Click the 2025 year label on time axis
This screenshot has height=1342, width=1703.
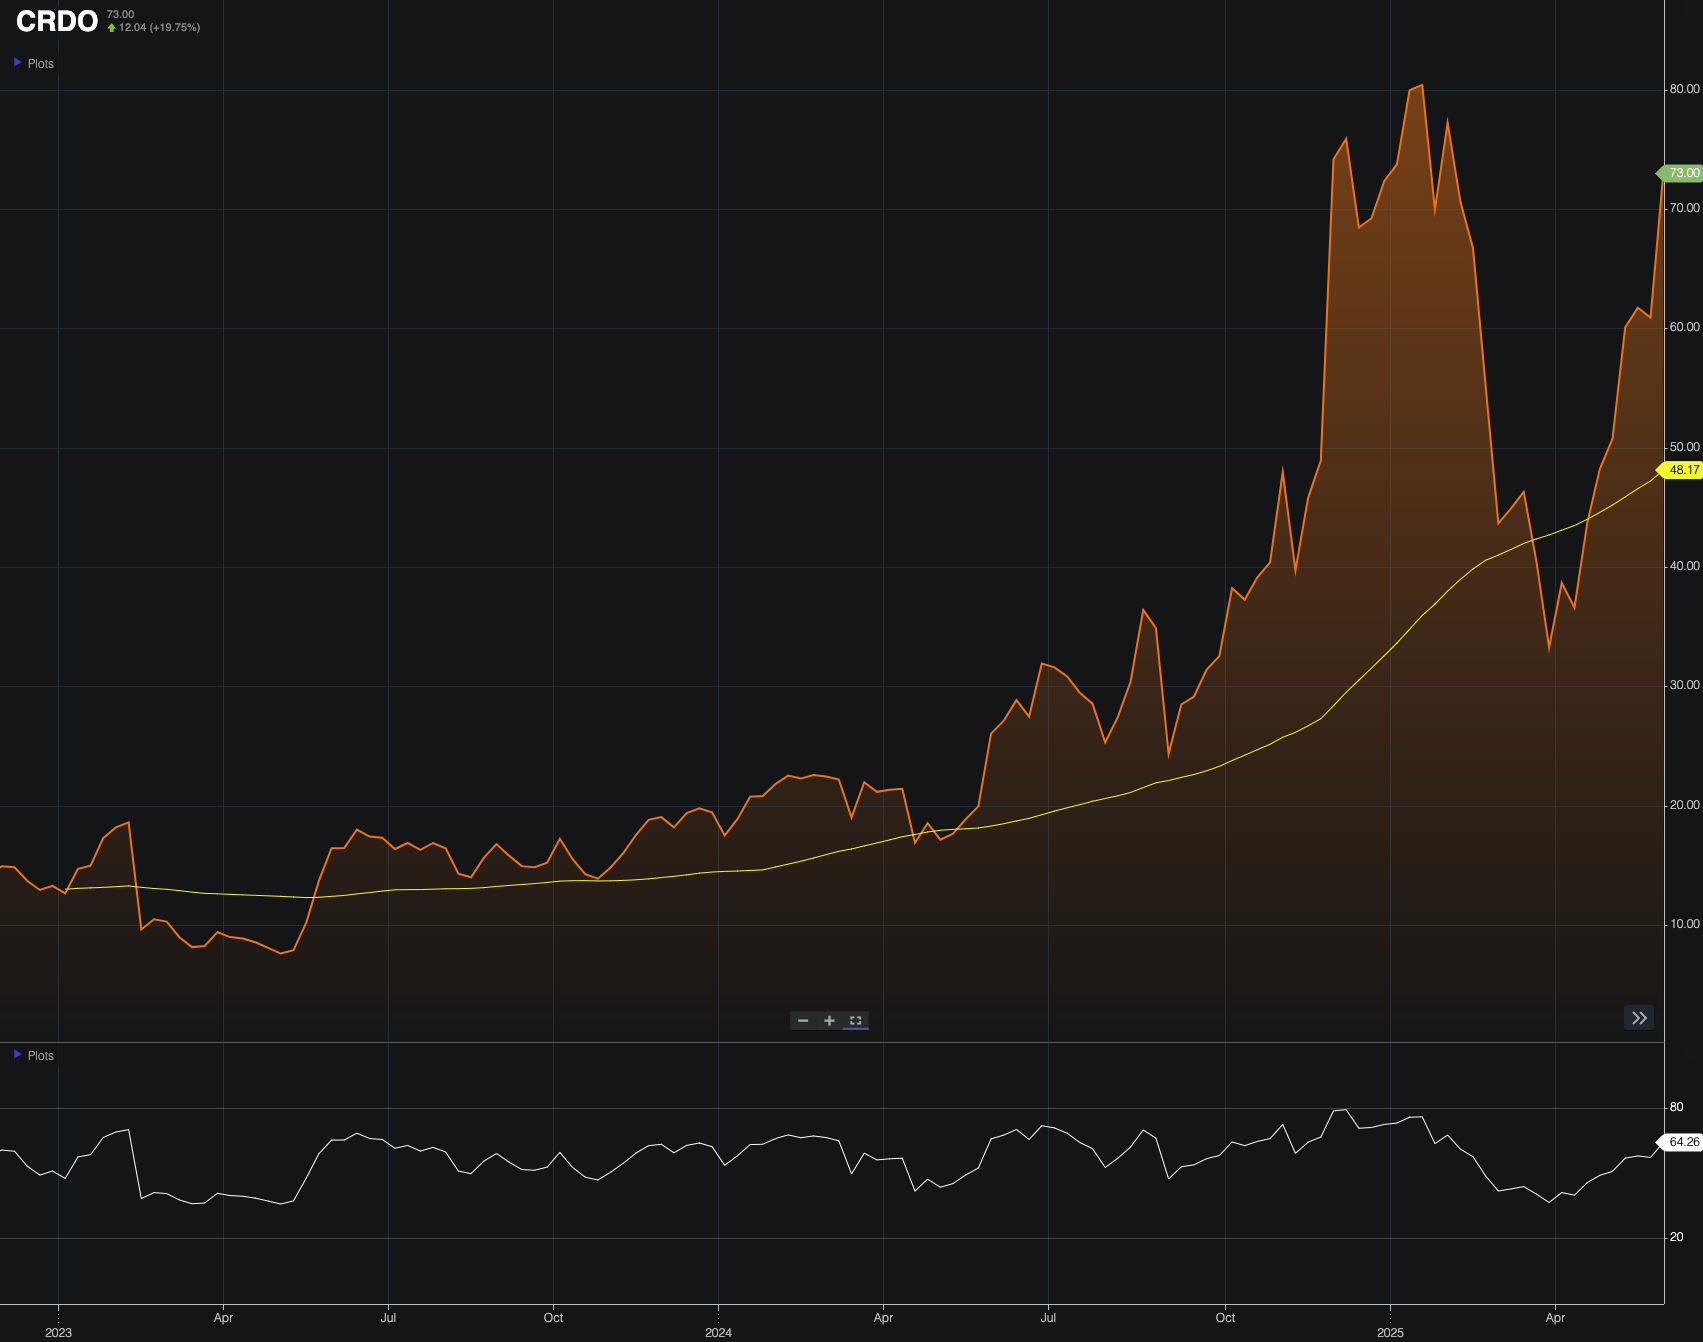1392,1331
